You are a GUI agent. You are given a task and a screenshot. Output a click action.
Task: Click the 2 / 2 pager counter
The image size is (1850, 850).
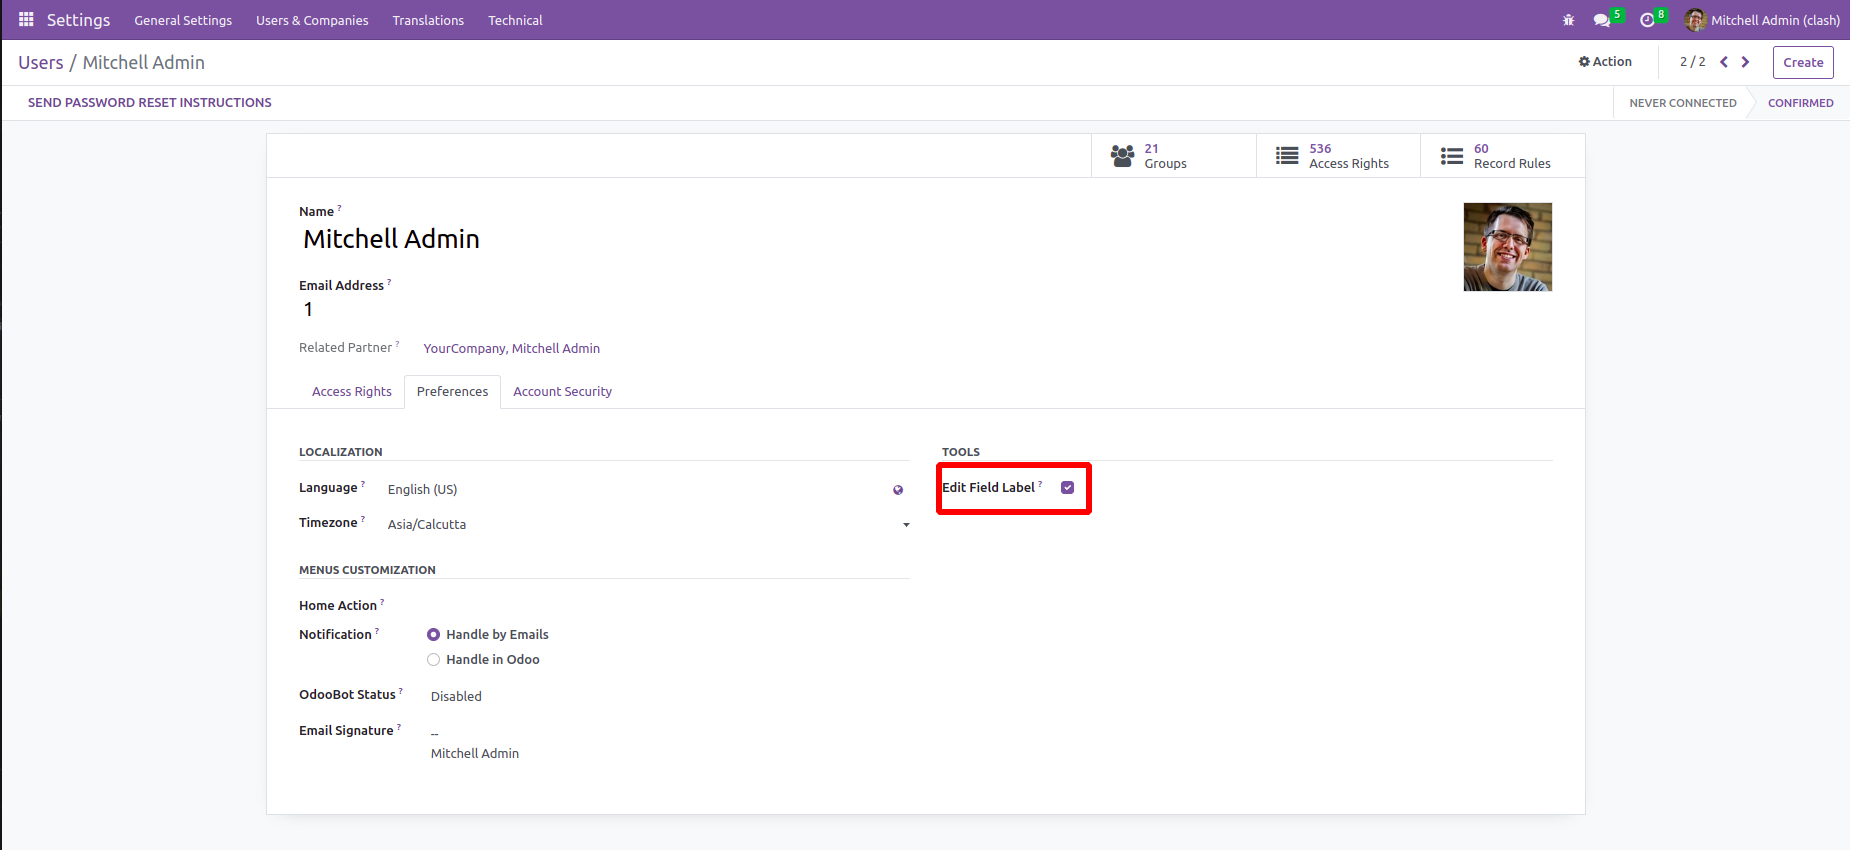coord(1693,62)
